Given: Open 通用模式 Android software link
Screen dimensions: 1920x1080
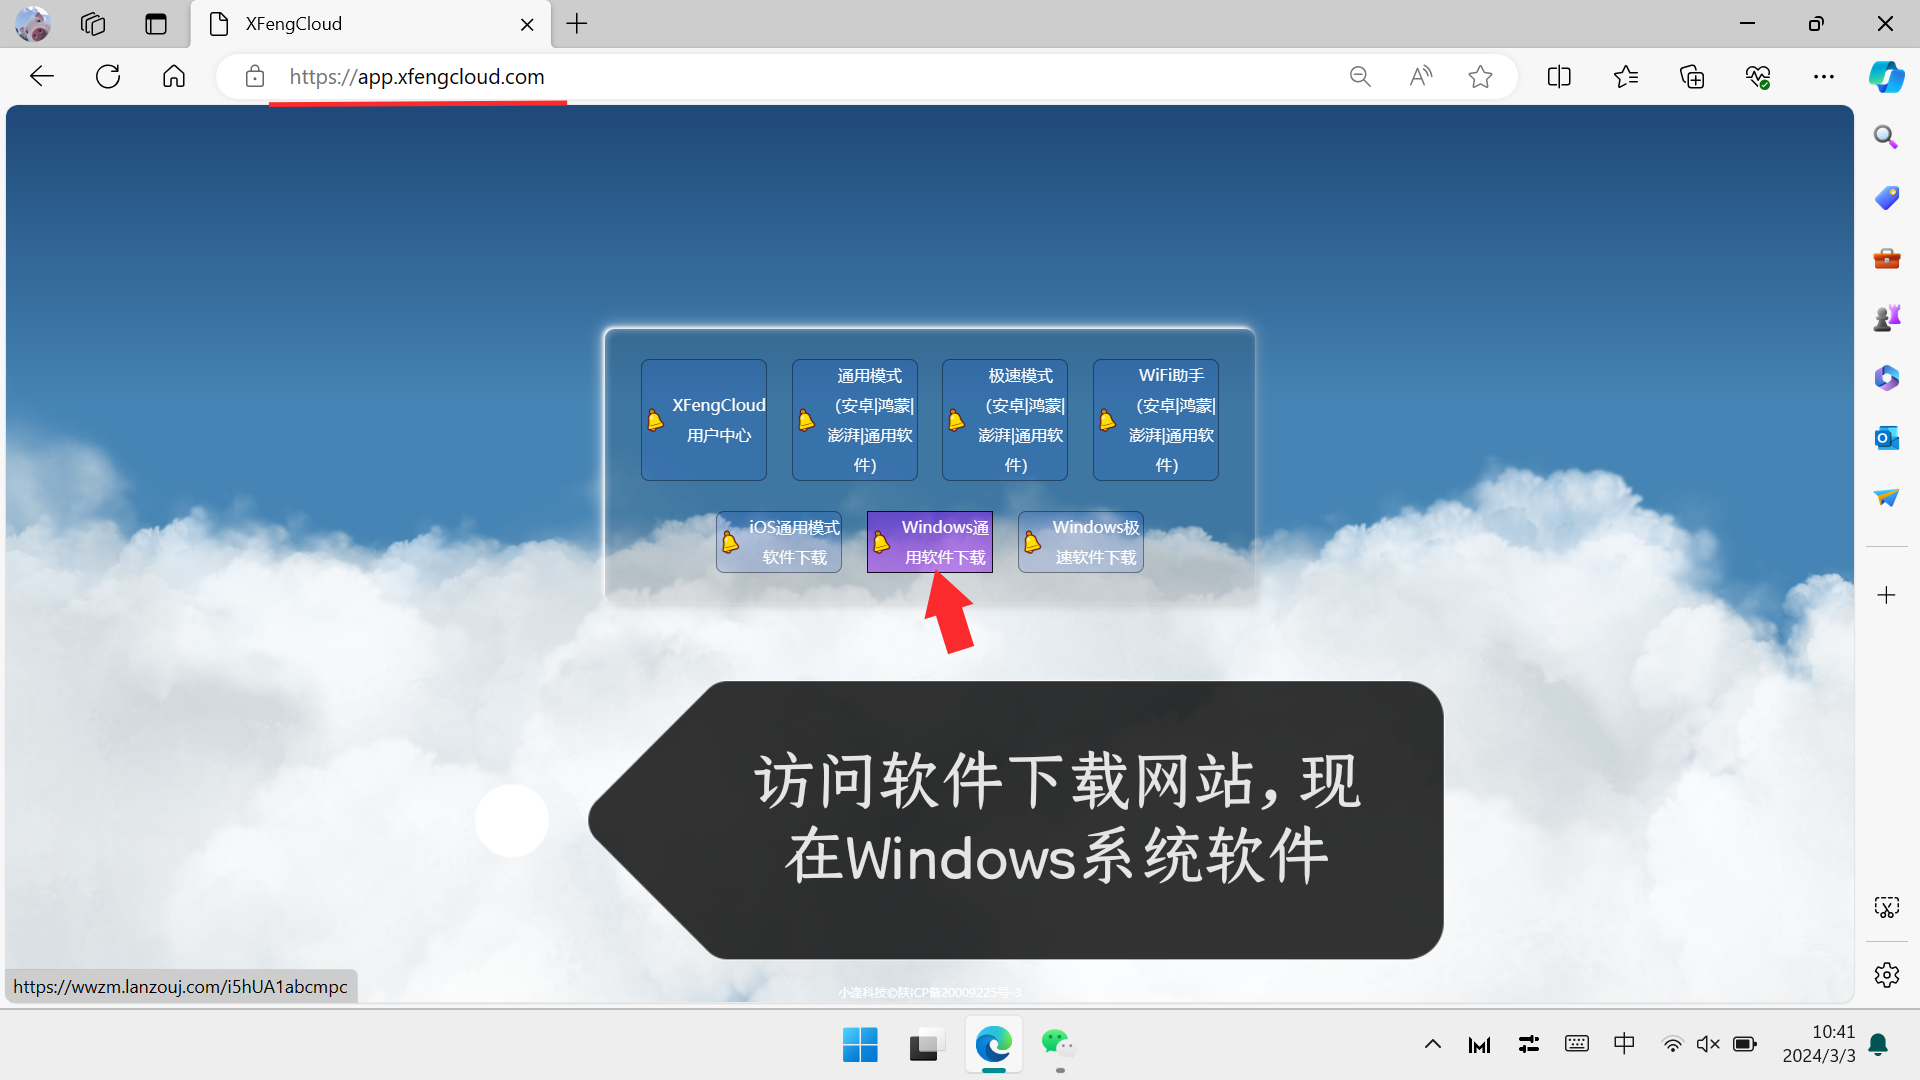Looking at the screenshot, I should [855, 420].
